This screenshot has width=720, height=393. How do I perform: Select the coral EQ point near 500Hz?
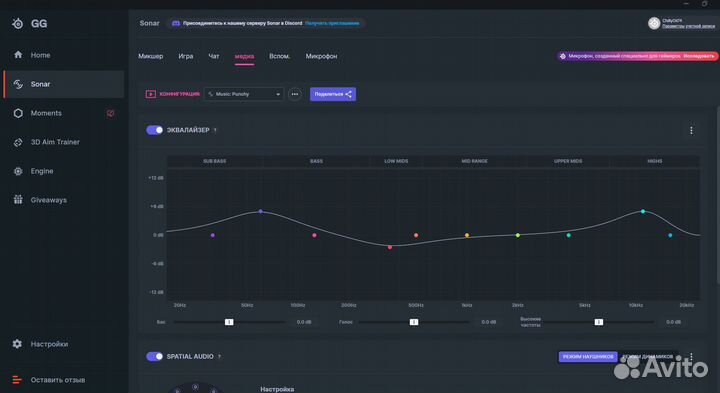point(416,235)
